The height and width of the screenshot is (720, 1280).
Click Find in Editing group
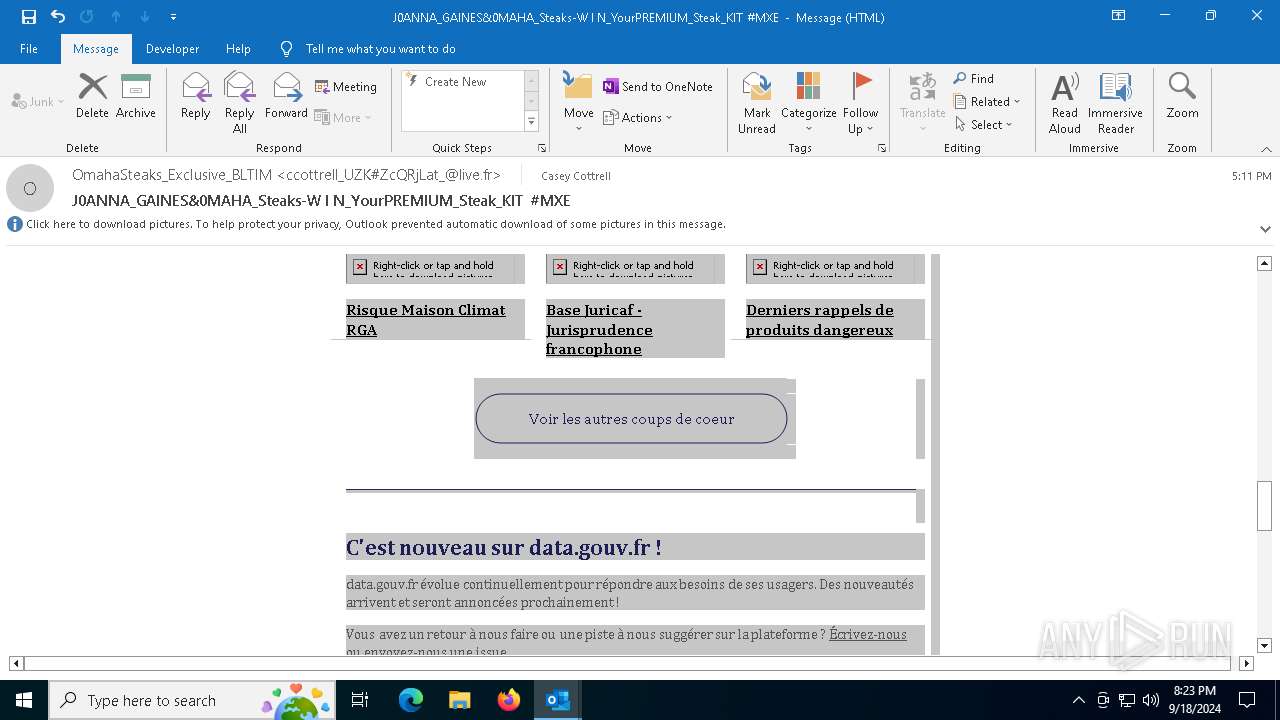click(974, 79)
